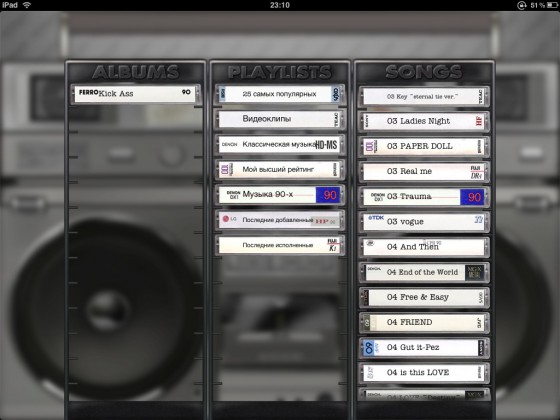Play the song 03 PAPER DOLL
The width and height of the screenshot is (560, 420).
point(424,146)
